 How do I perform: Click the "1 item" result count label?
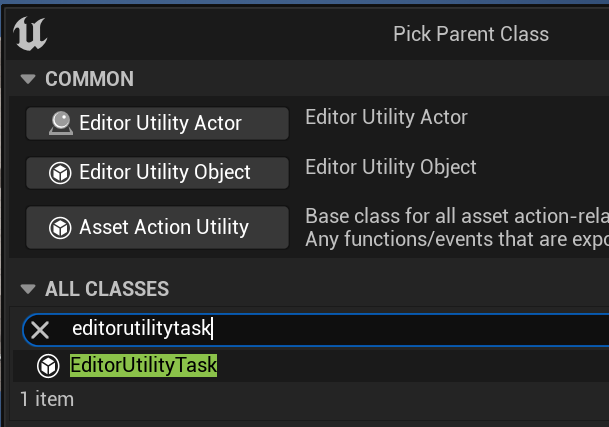pos(47,399)
